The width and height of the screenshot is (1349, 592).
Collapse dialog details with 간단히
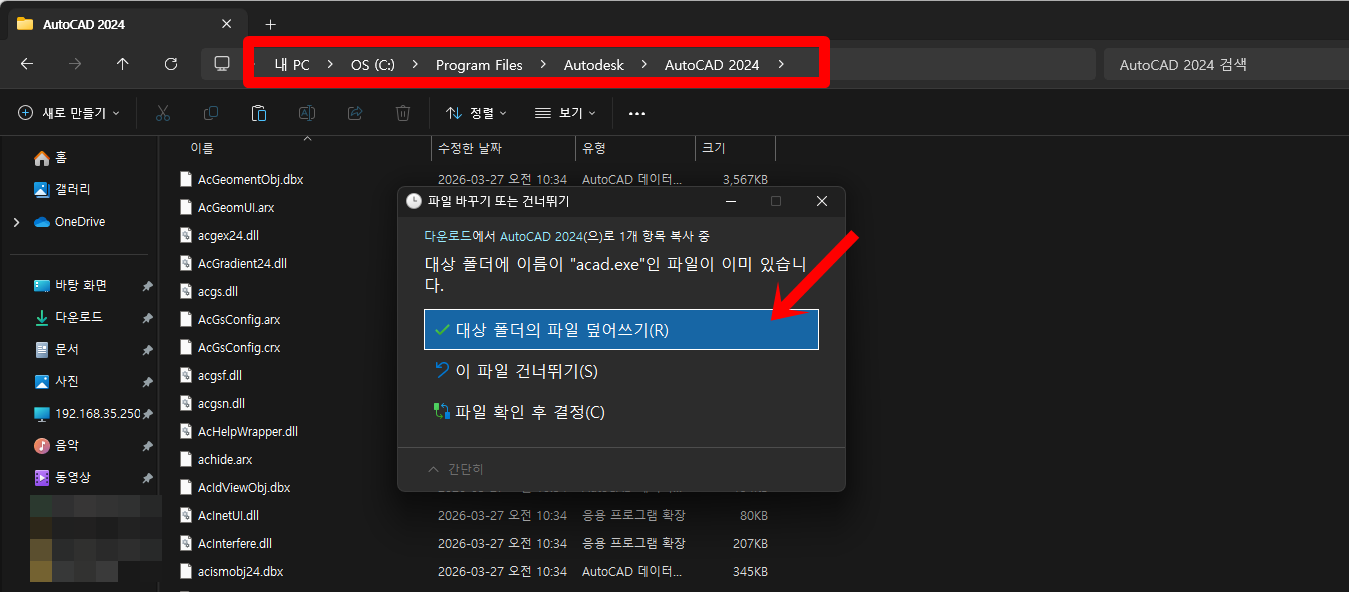[x=455, y=469]
